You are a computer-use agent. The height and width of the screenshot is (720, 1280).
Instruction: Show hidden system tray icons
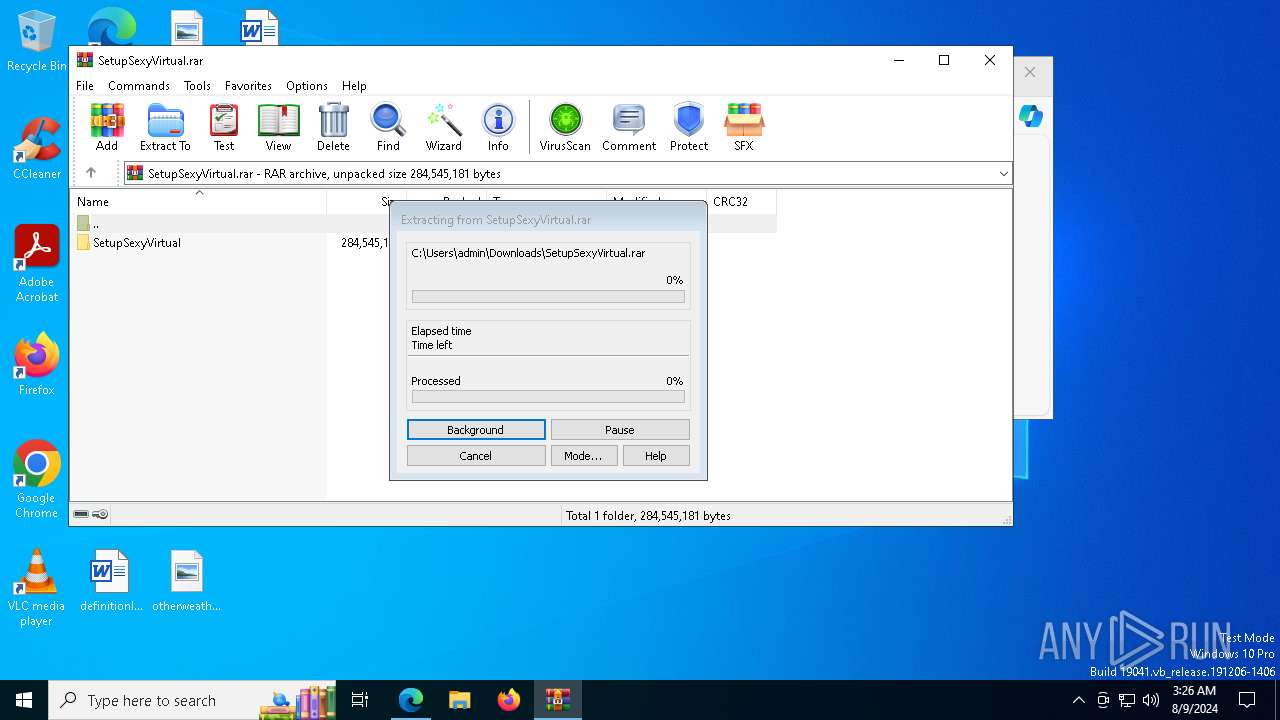click(1078, 700)
